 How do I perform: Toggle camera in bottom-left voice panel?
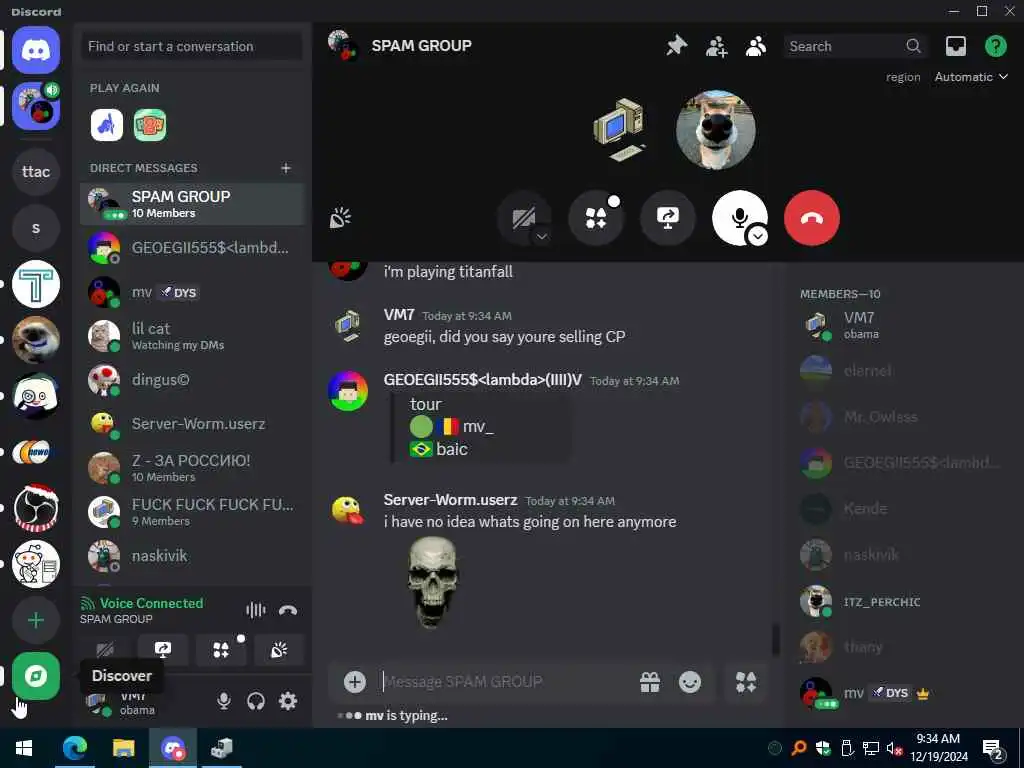click(x=105, y=650)
